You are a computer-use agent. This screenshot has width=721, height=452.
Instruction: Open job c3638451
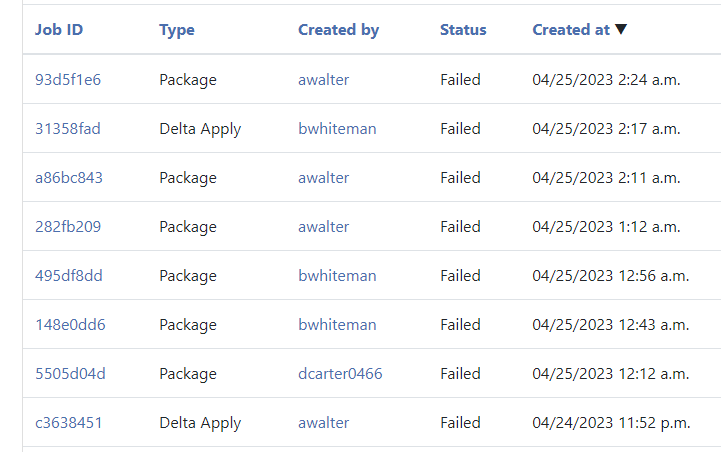[x=69, y=423]
